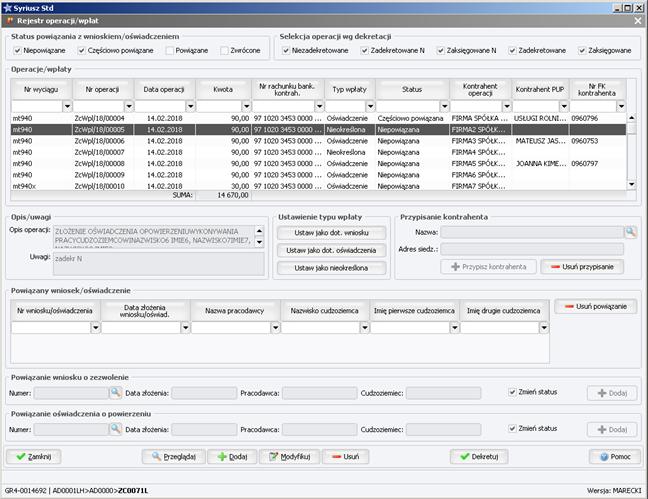Open search icon for oświadczenie o powierzeniu Numer
648x499 pixels.
(x=116, y=429)
